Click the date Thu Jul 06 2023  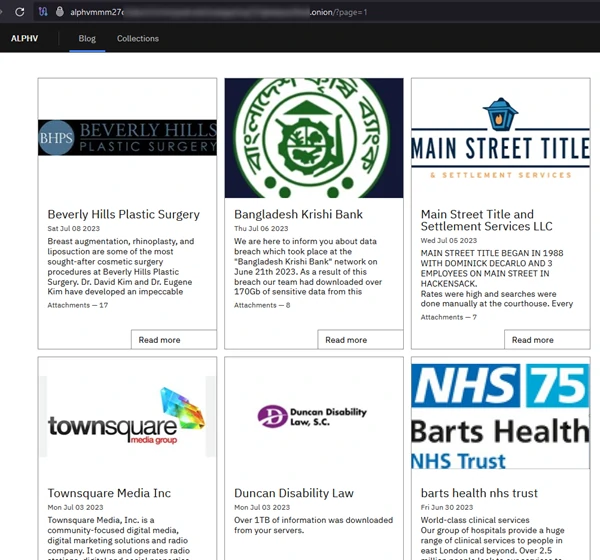click(x=261, y=229)
